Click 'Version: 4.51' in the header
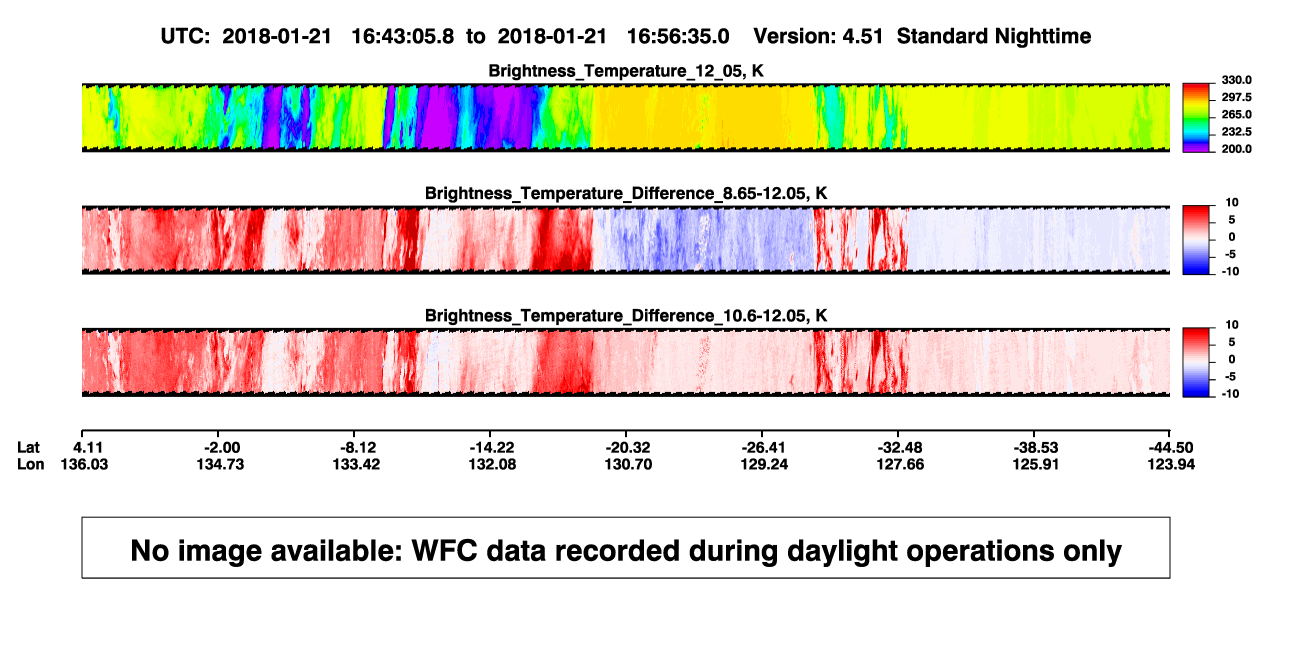 click(x=819, y=36)
